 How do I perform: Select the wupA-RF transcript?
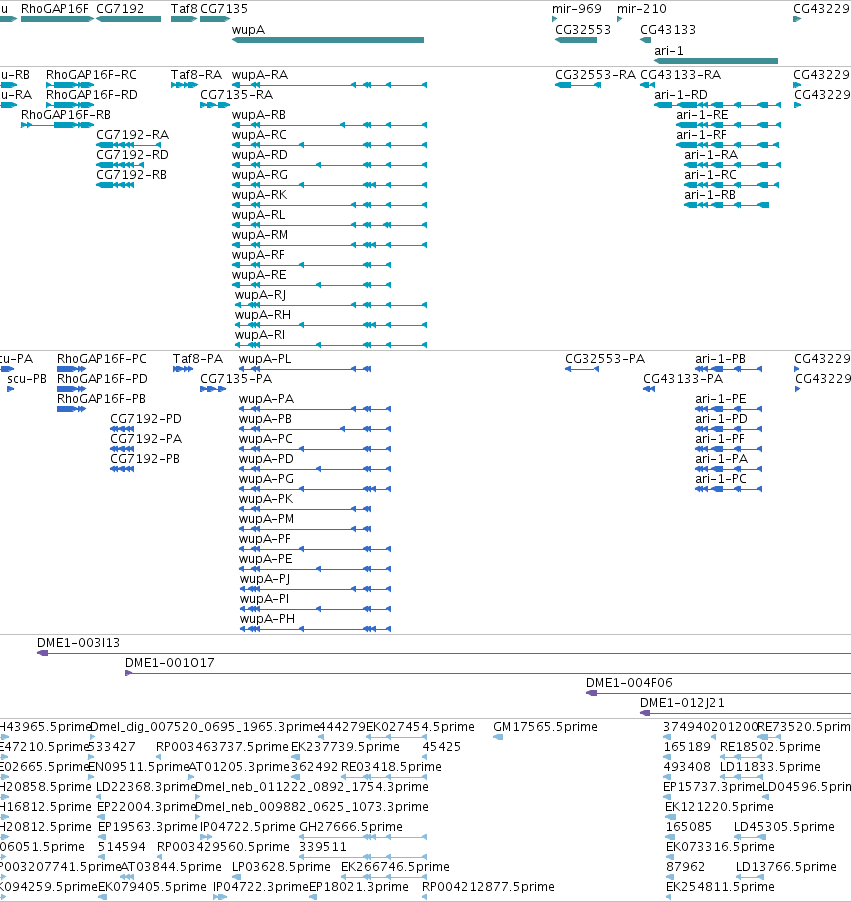click(311, 265)
